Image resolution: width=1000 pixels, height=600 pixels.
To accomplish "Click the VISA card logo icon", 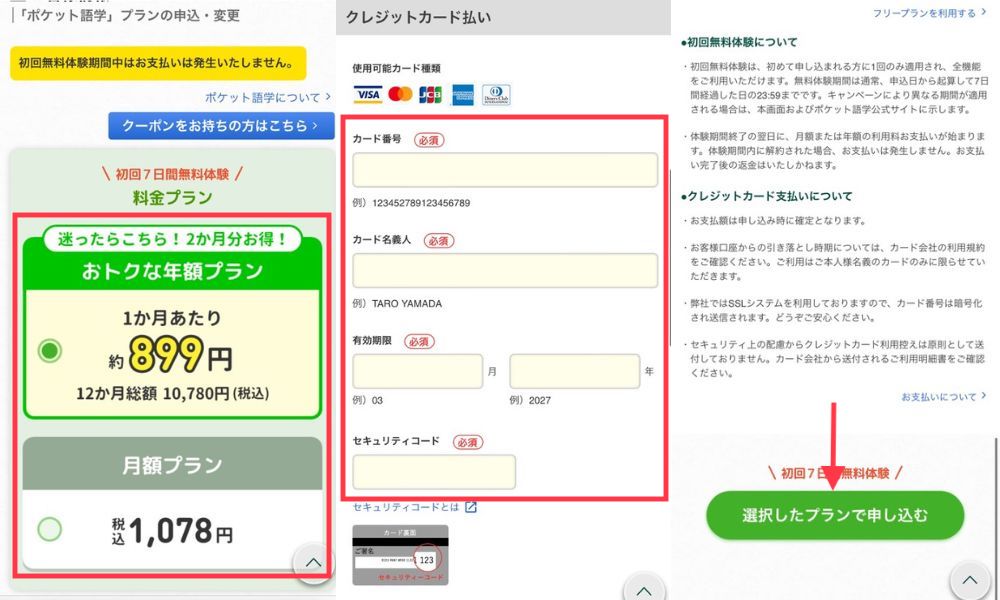I will [368, 95].
